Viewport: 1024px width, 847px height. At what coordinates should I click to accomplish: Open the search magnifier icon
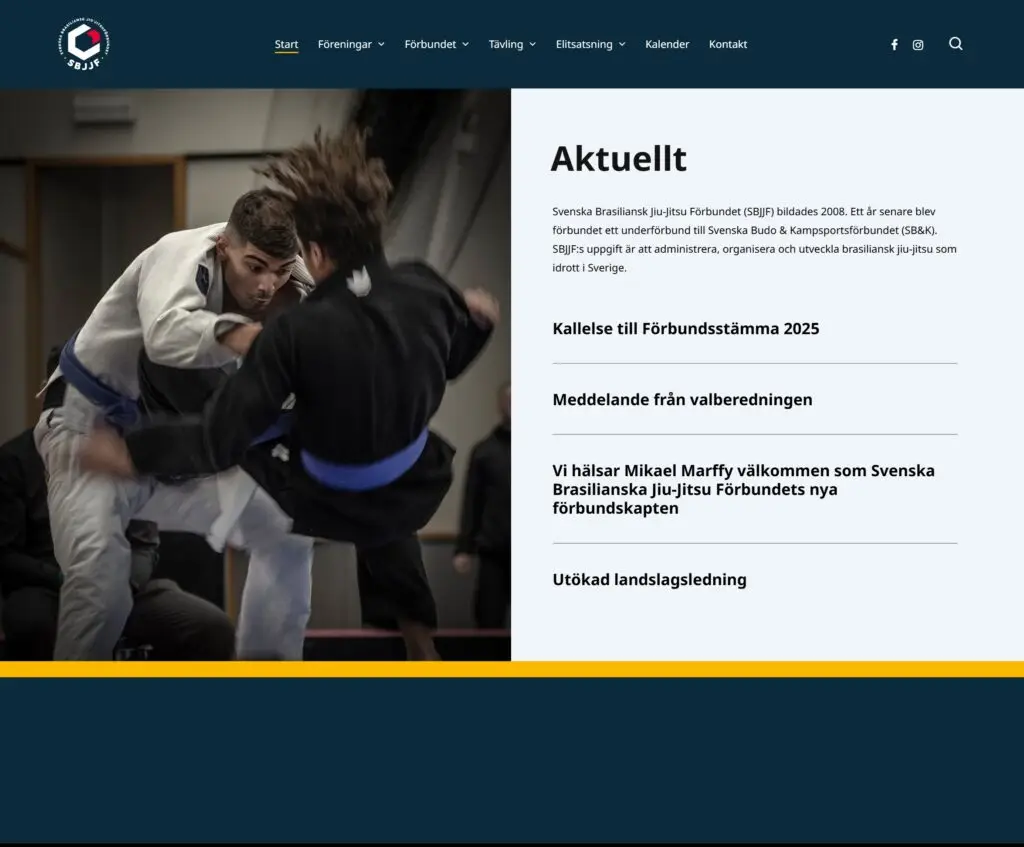tap(955, 44)
